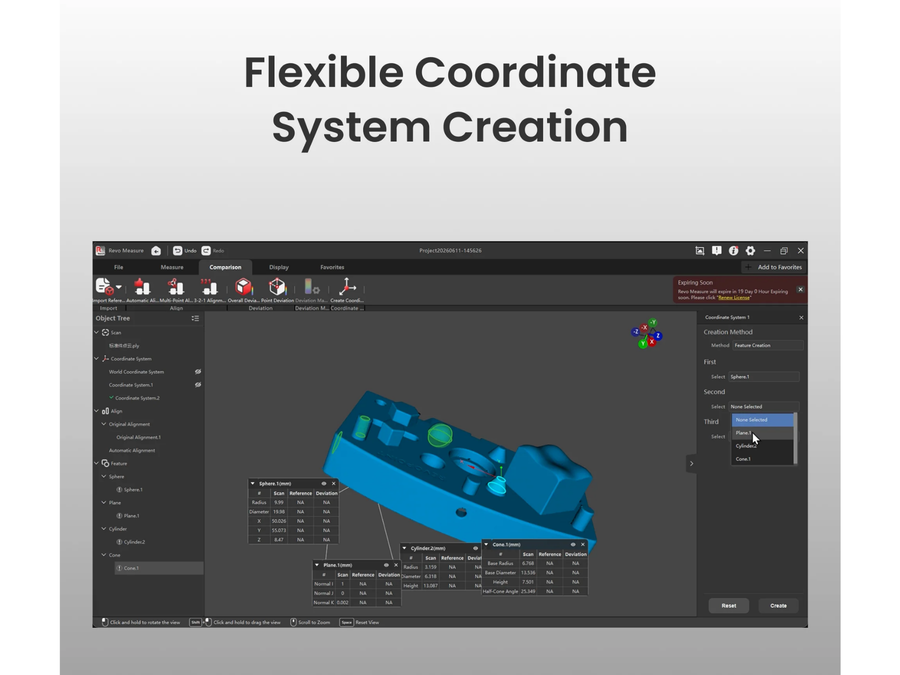Switch to the Measure tab

pos(172,267)
